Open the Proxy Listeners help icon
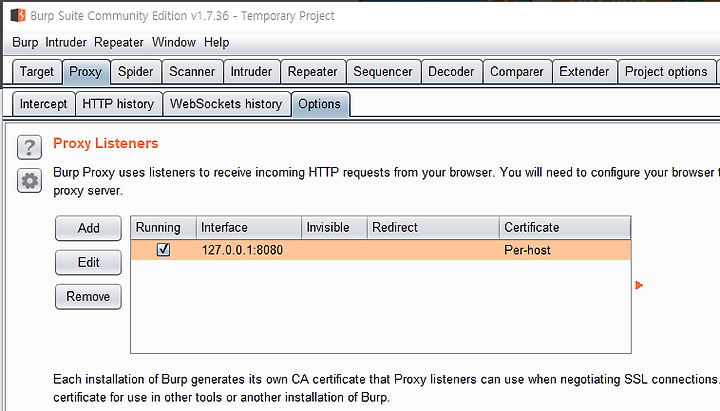This screenshot has width=720, height=411. (29, 147)
